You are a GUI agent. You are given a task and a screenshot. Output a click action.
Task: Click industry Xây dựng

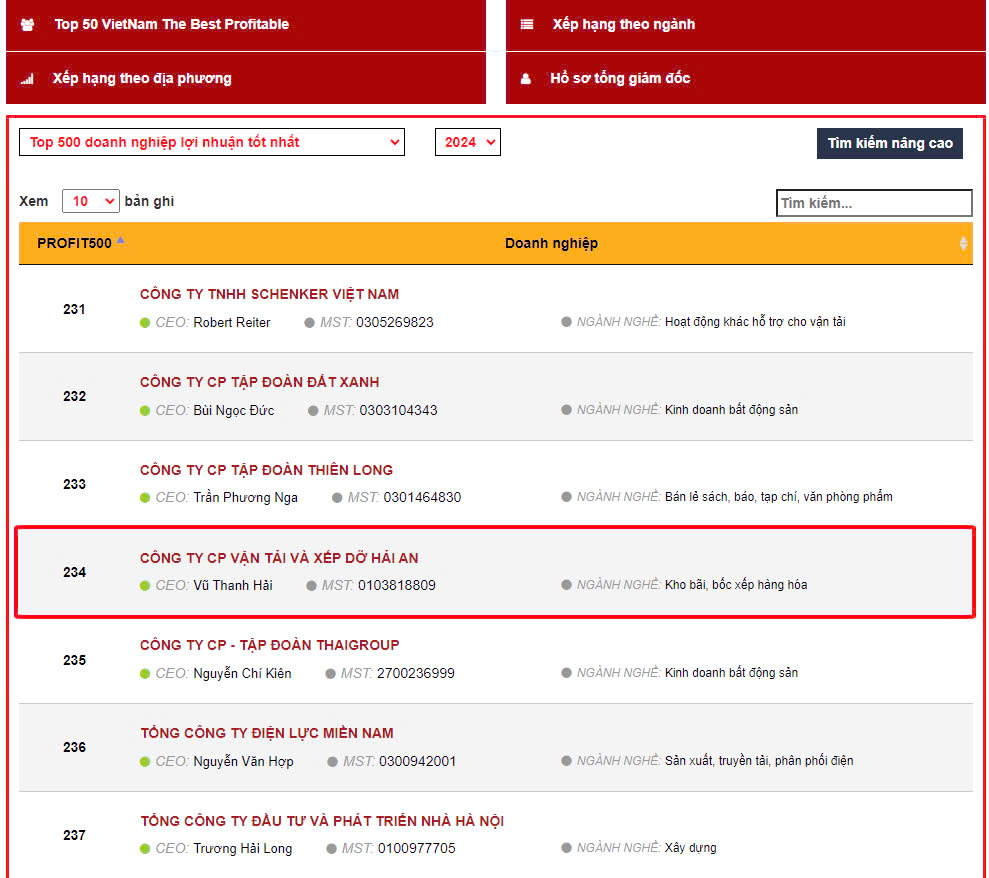(690, 848)
